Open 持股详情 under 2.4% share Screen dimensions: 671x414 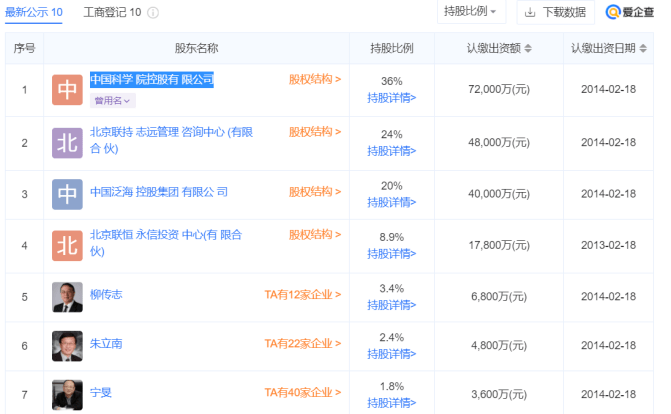pyautogui.click(x=392, y=354)
